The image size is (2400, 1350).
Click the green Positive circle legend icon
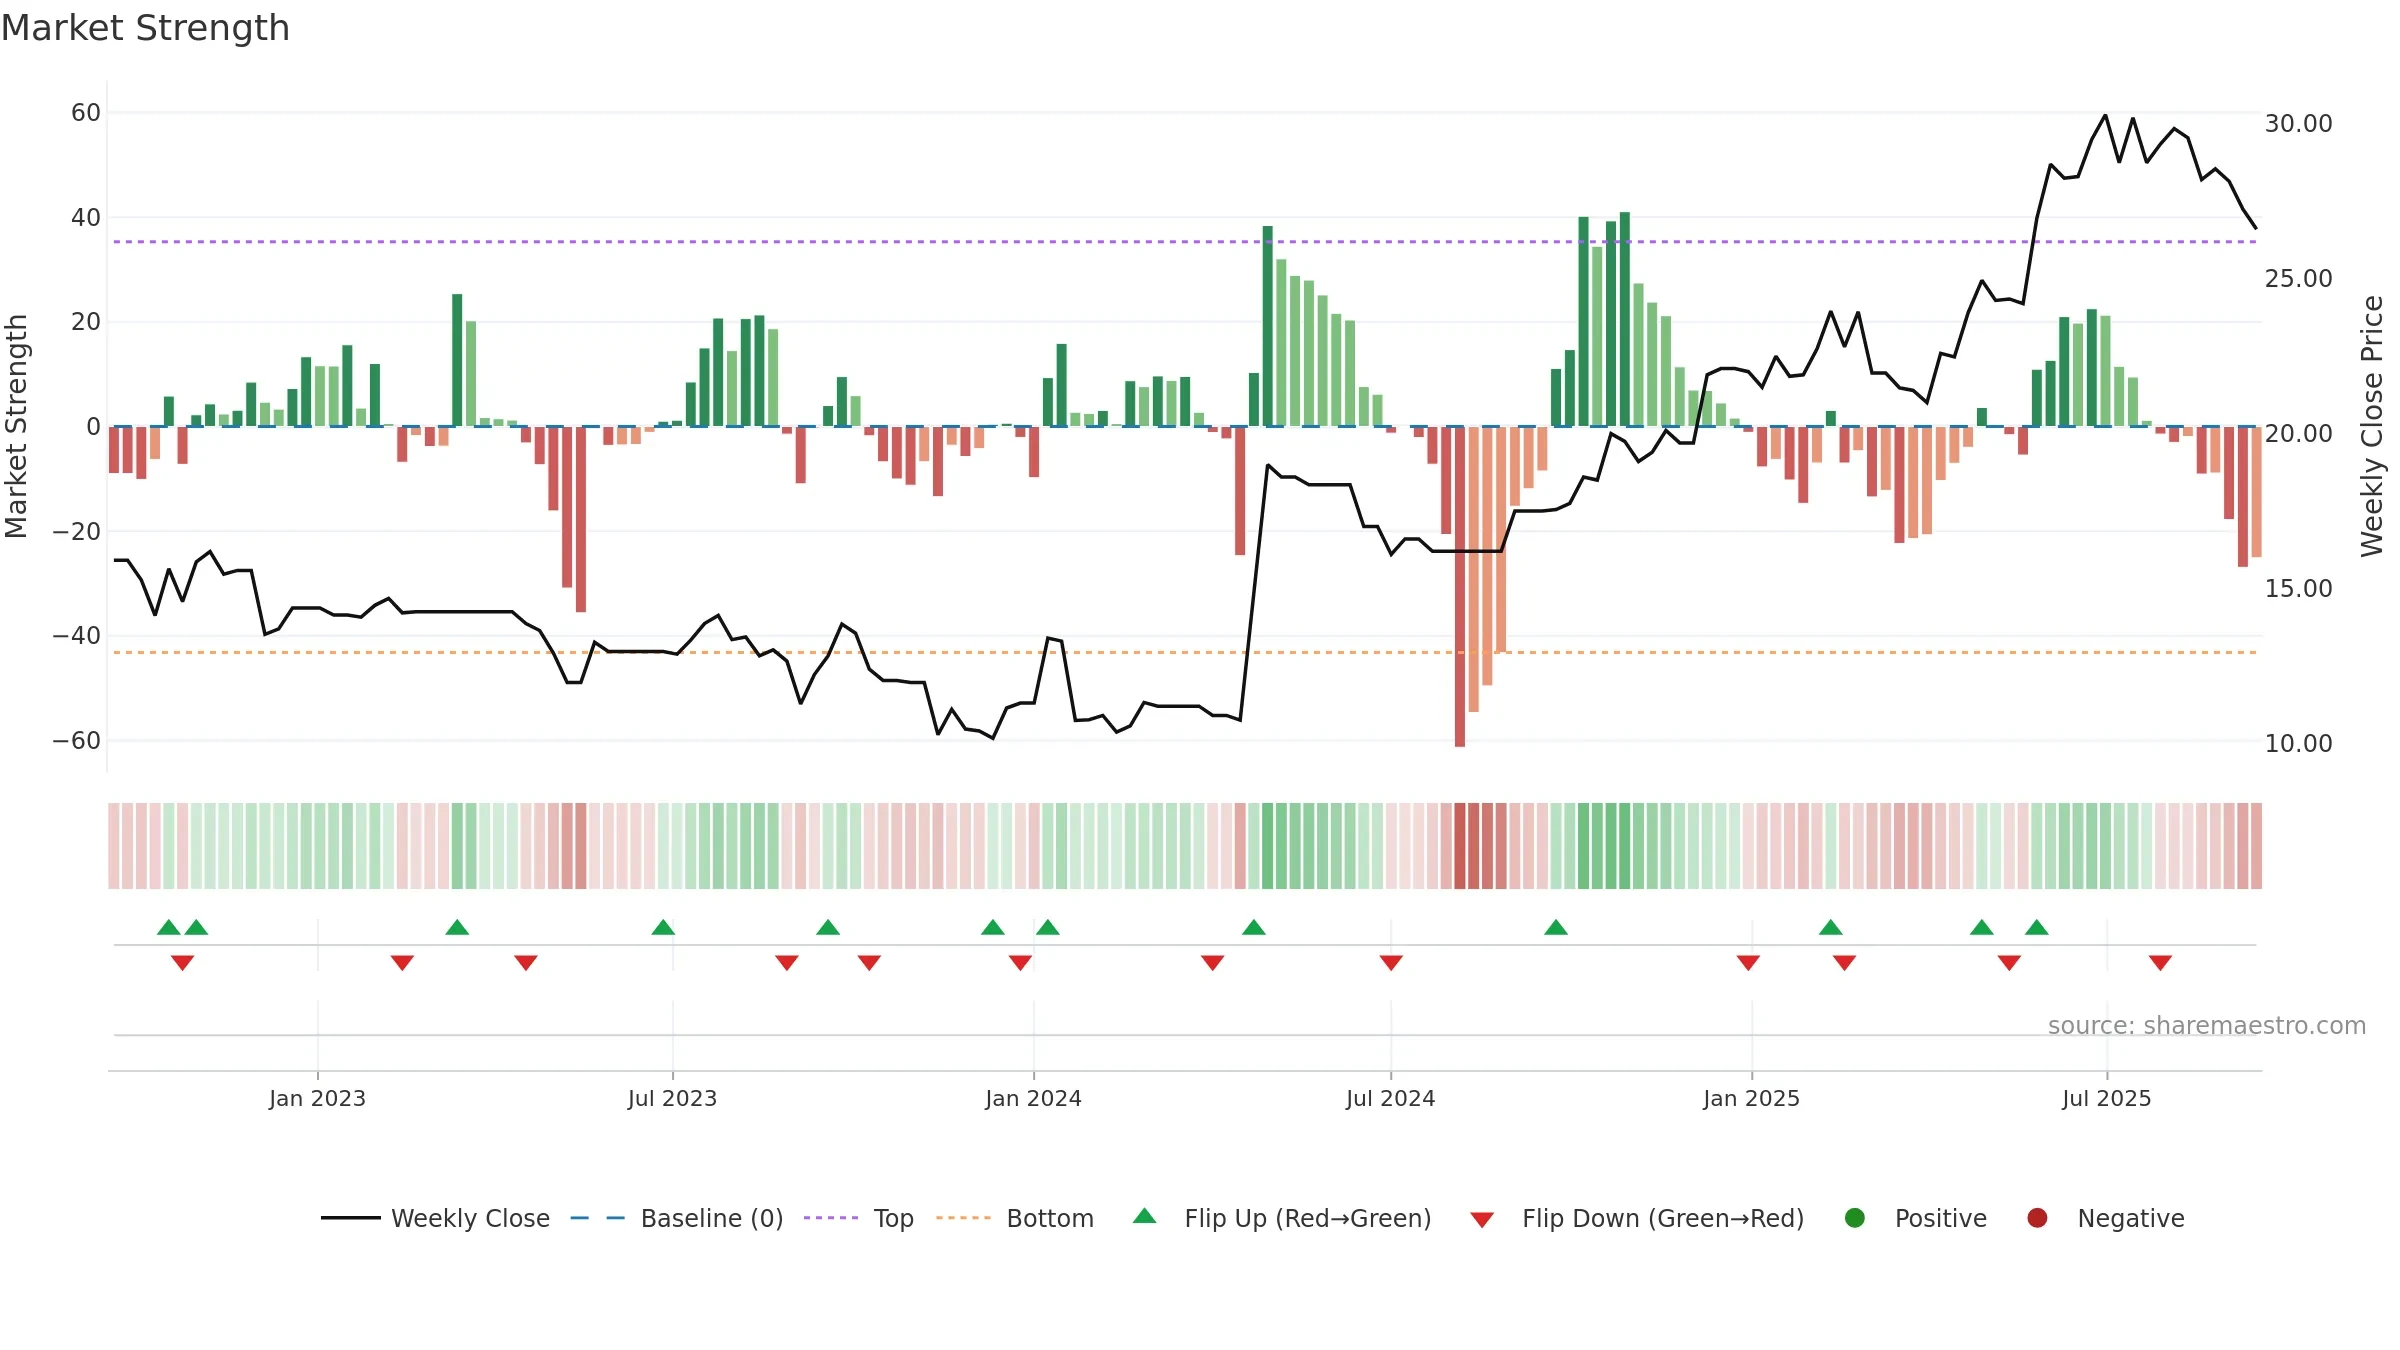(x=1855, y=1218)
